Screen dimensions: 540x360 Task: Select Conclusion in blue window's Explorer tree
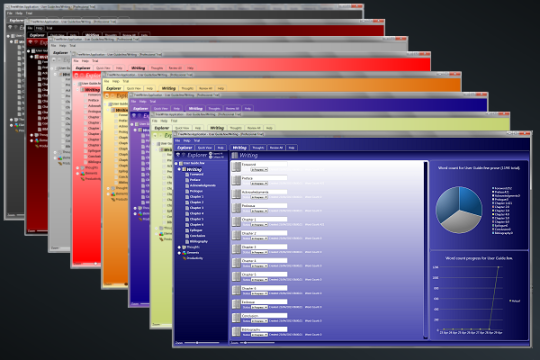pyautogui.click(x=198, y=236)
